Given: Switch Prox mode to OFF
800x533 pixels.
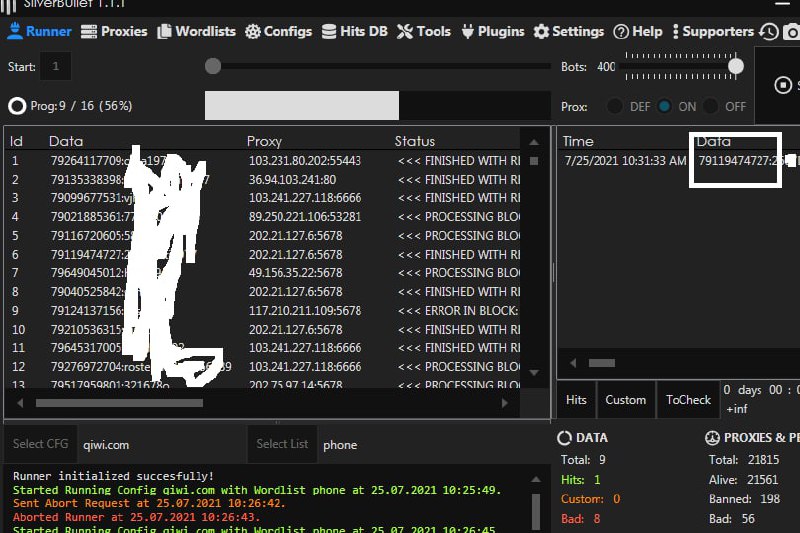Looking at the screenshot, I should click(x=711, y=106).
